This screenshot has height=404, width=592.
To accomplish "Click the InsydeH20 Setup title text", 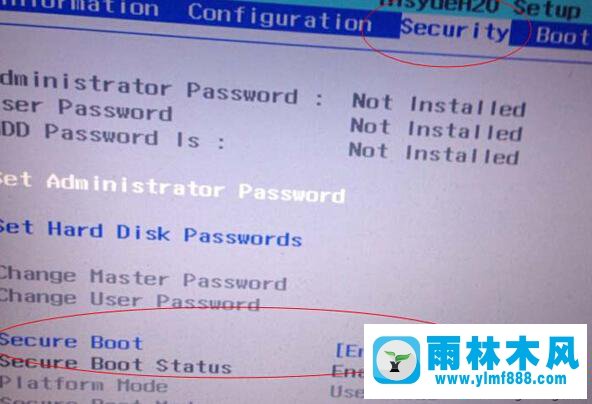I will 481,8.
